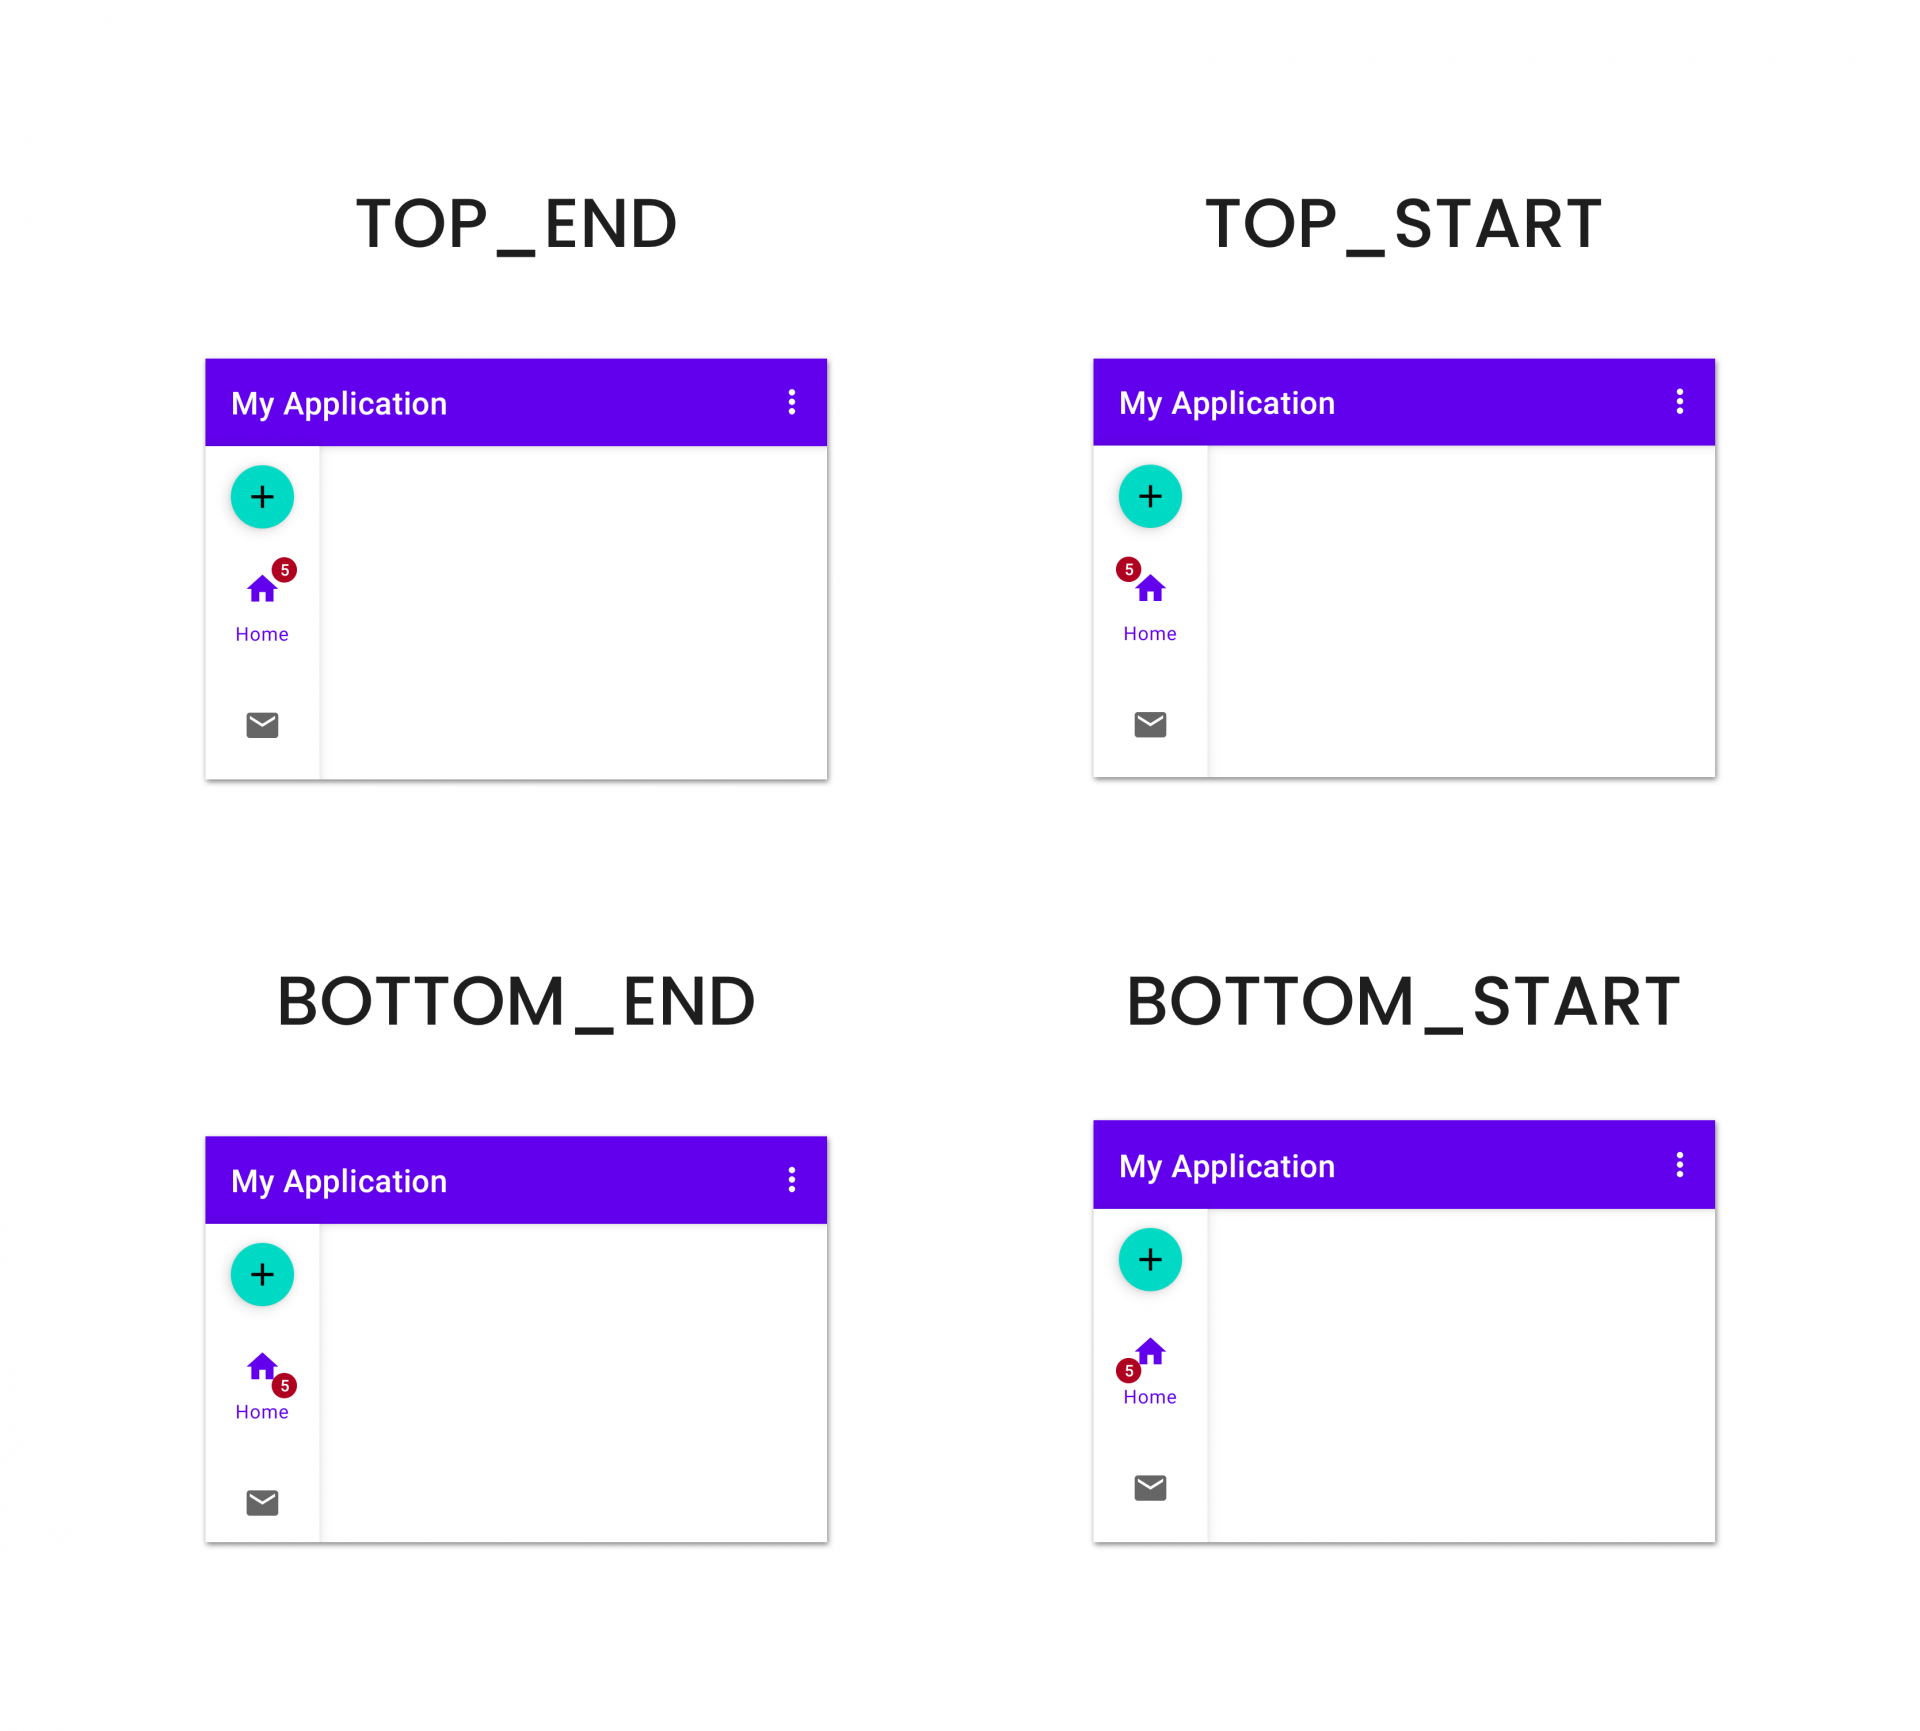Click the add button in BOTTOM_START panel
Image resolution: width=1920 pixels, height=1731 pixels.
coord(1150,1259)
